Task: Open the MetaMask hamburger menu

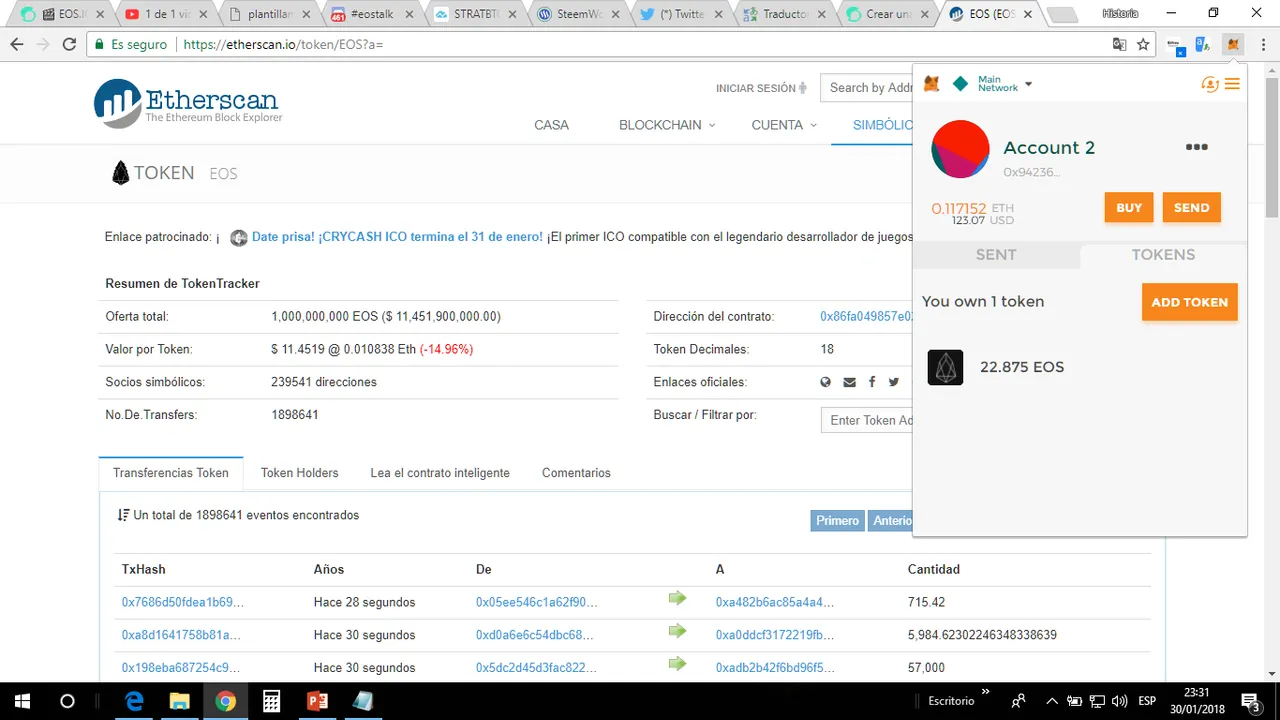Action: [1232, 84]
